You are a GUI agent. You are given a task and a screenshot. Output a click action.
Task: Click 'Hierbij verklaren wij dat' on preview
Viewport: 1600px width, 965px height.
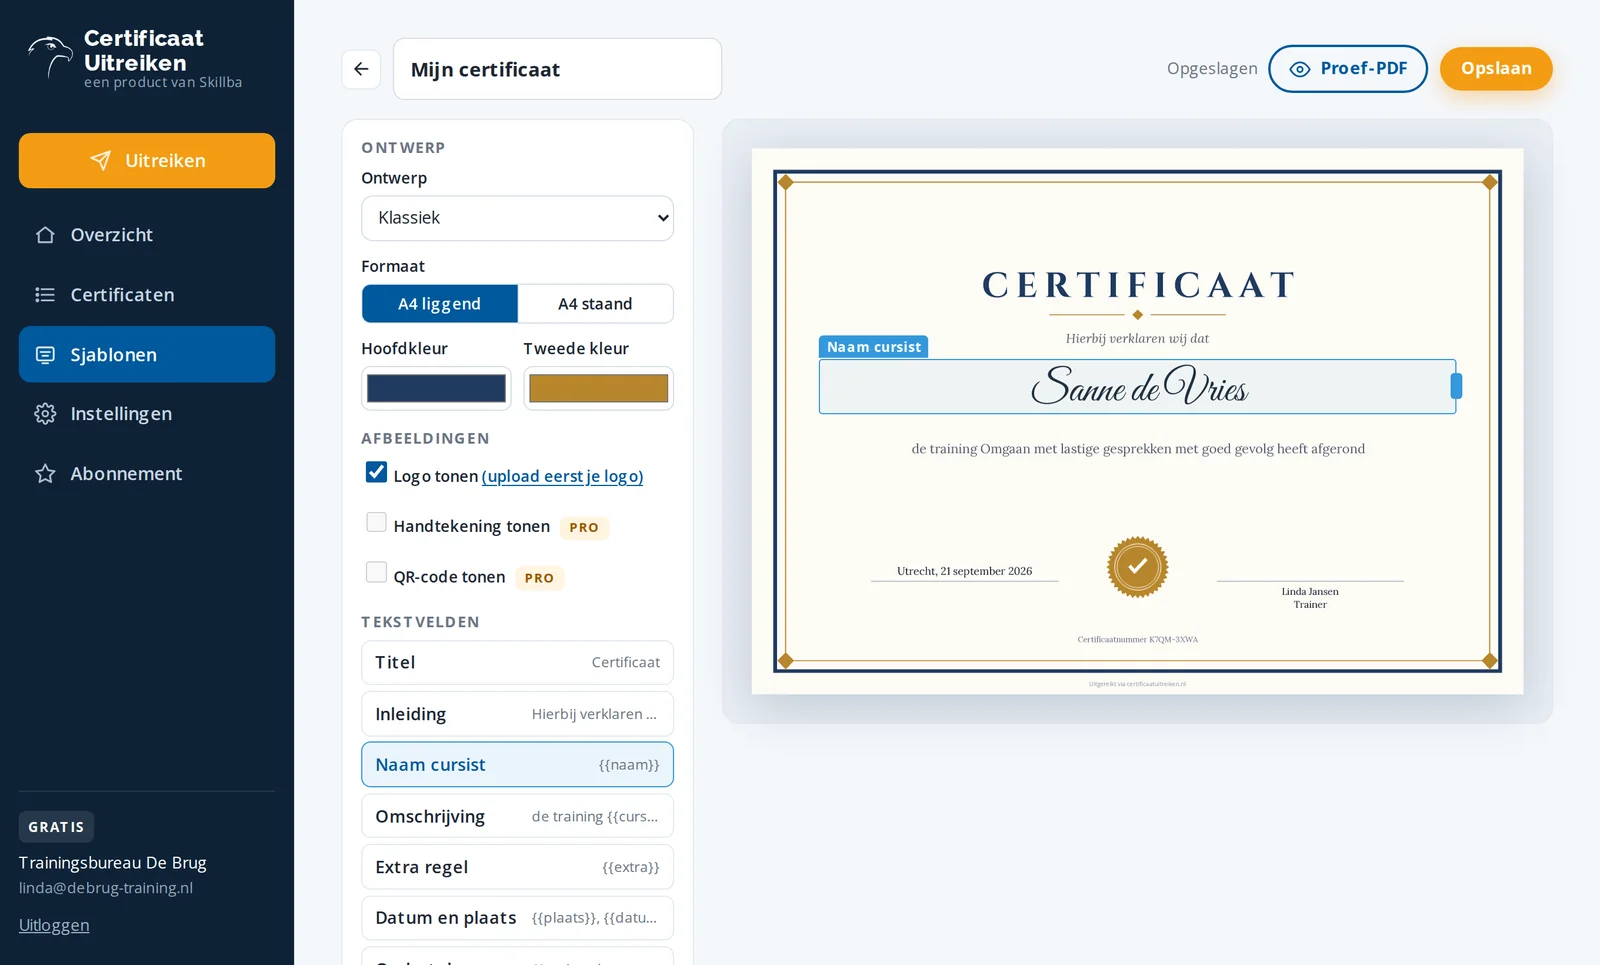[x=1137, y=339]
